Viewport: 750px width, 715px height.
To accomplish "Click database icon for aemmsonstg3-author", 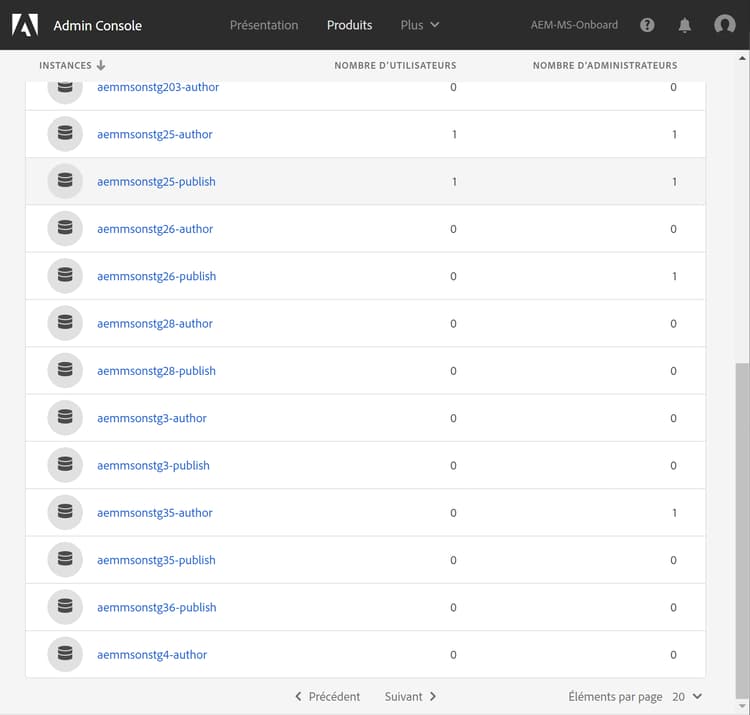I will tap(65, 418).
